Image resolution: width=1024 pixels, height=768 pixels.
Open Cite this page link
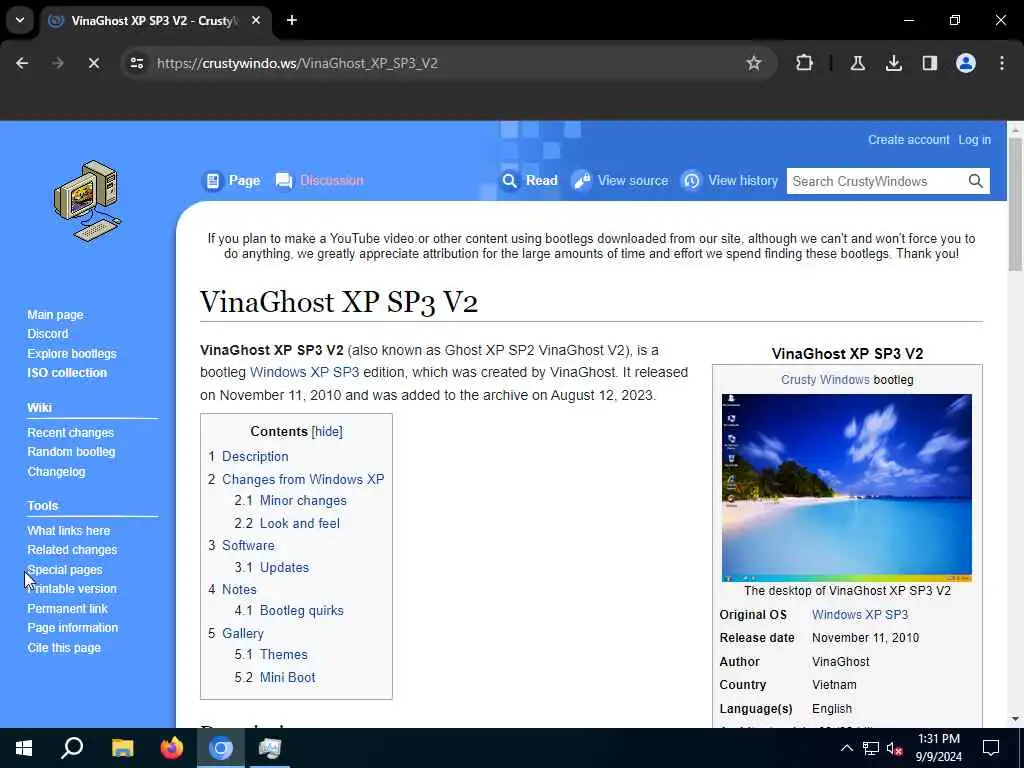[64, 648]
